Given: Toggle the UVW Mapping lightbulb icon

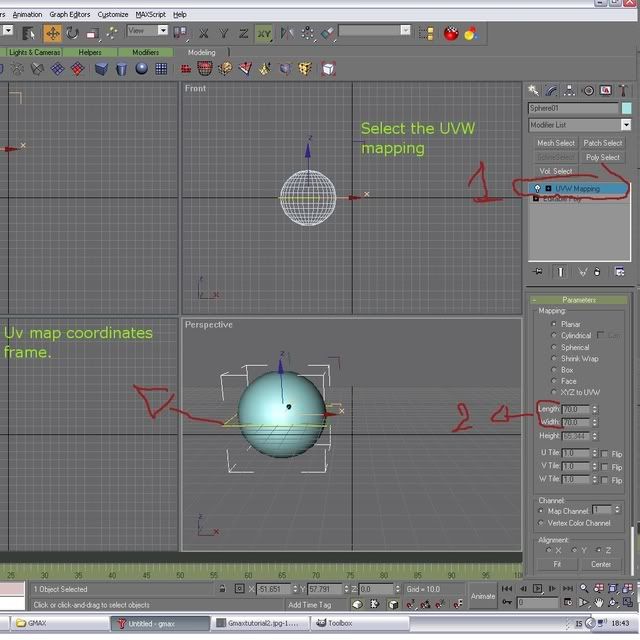Looking at the screenshot, I should pyautogui.click(x=538, y=188).
